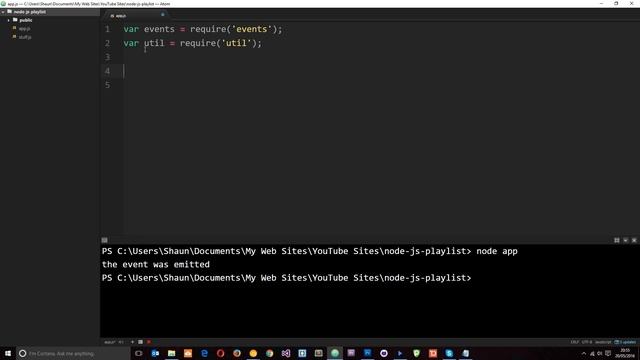
Task: Focus the last terminal prompt line
Action: click(287, 278)
